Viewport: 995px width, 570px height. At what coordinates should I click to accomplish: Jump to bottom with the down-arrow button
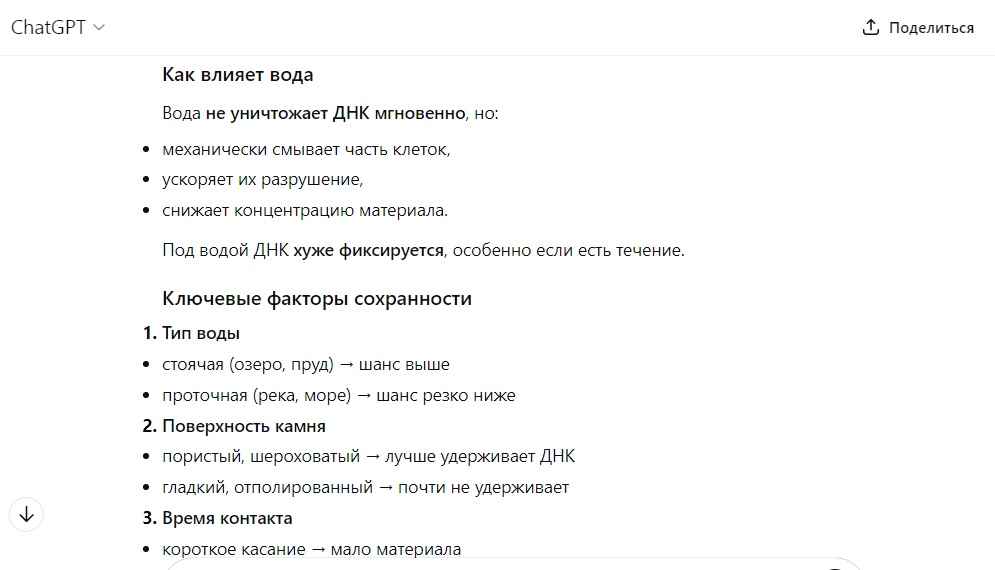26,514
